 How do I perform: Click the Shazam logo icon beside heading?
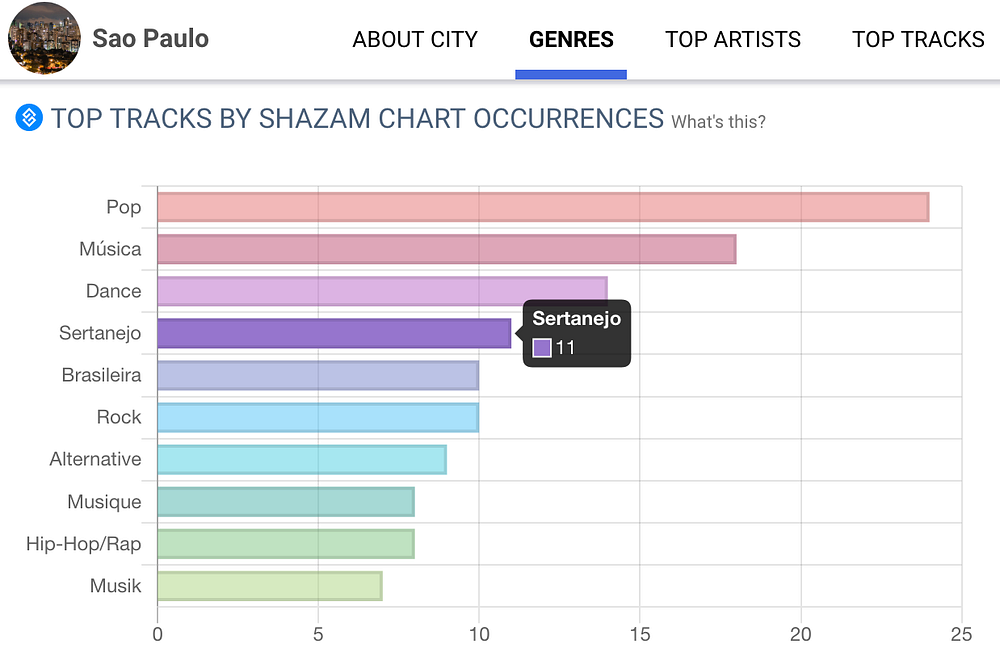(x=30, y=119)
